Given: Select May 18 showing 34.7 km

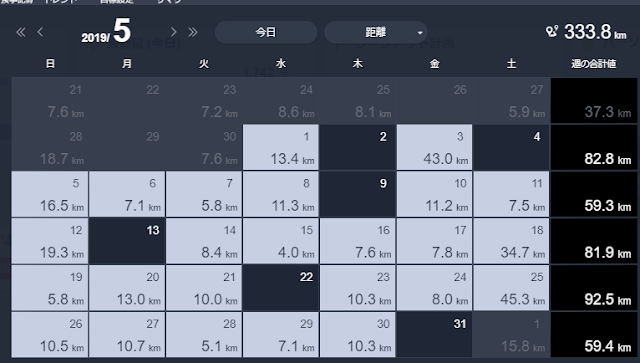Looking at the screenshot, I should pos(511,241).
